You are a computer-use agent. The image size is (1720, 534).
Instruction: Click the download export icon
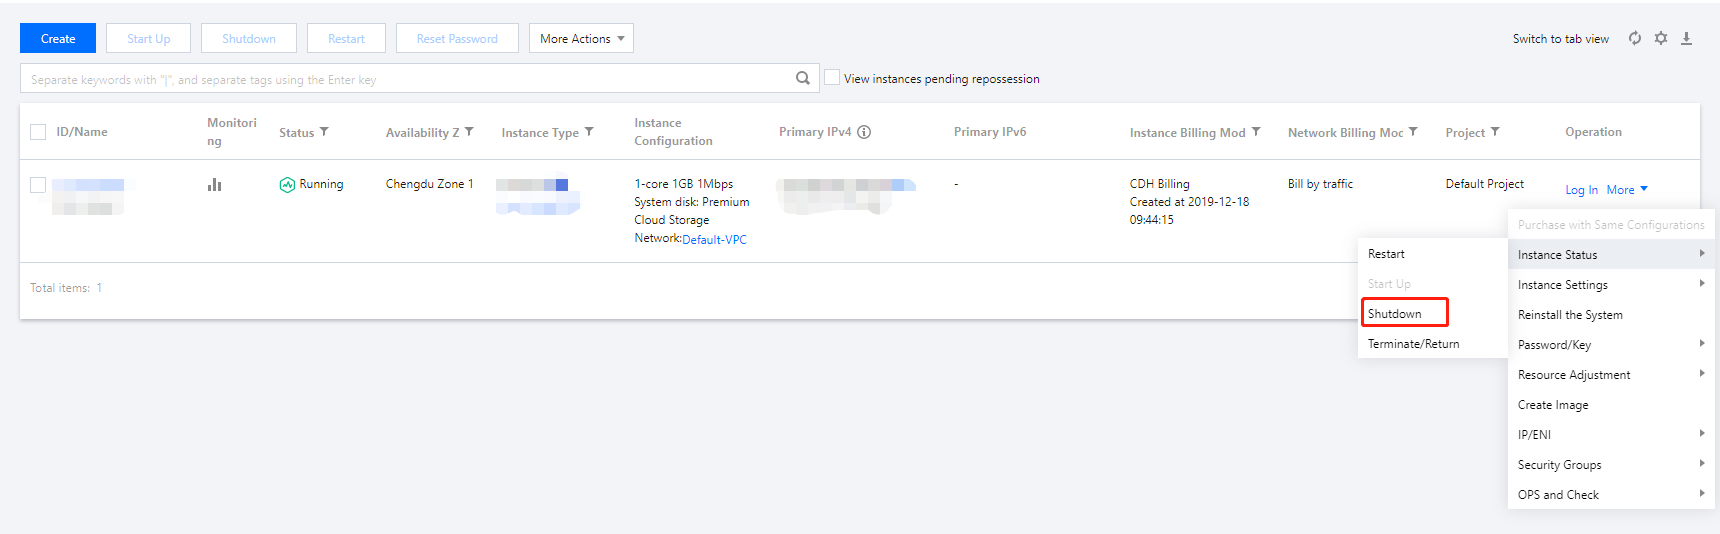click(1686, 38)
